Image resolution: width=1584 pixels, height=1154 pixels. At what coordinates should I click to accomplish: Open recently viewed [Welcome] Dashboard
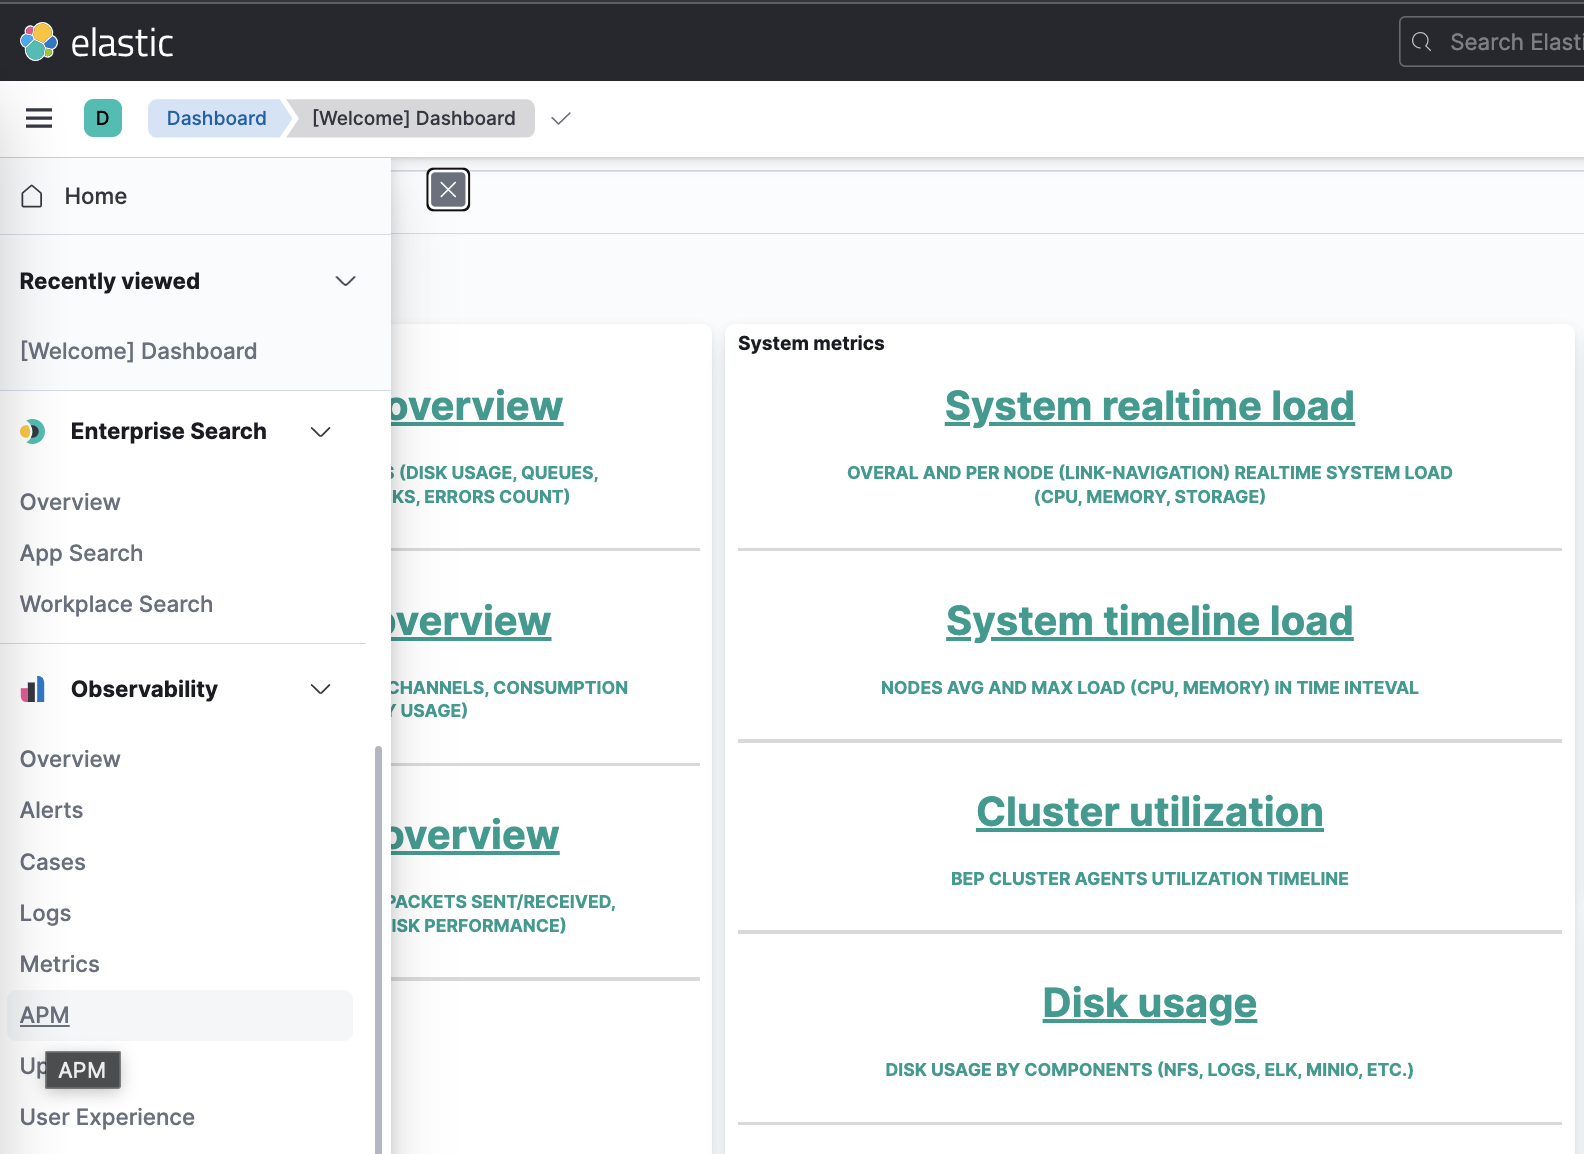139,351
